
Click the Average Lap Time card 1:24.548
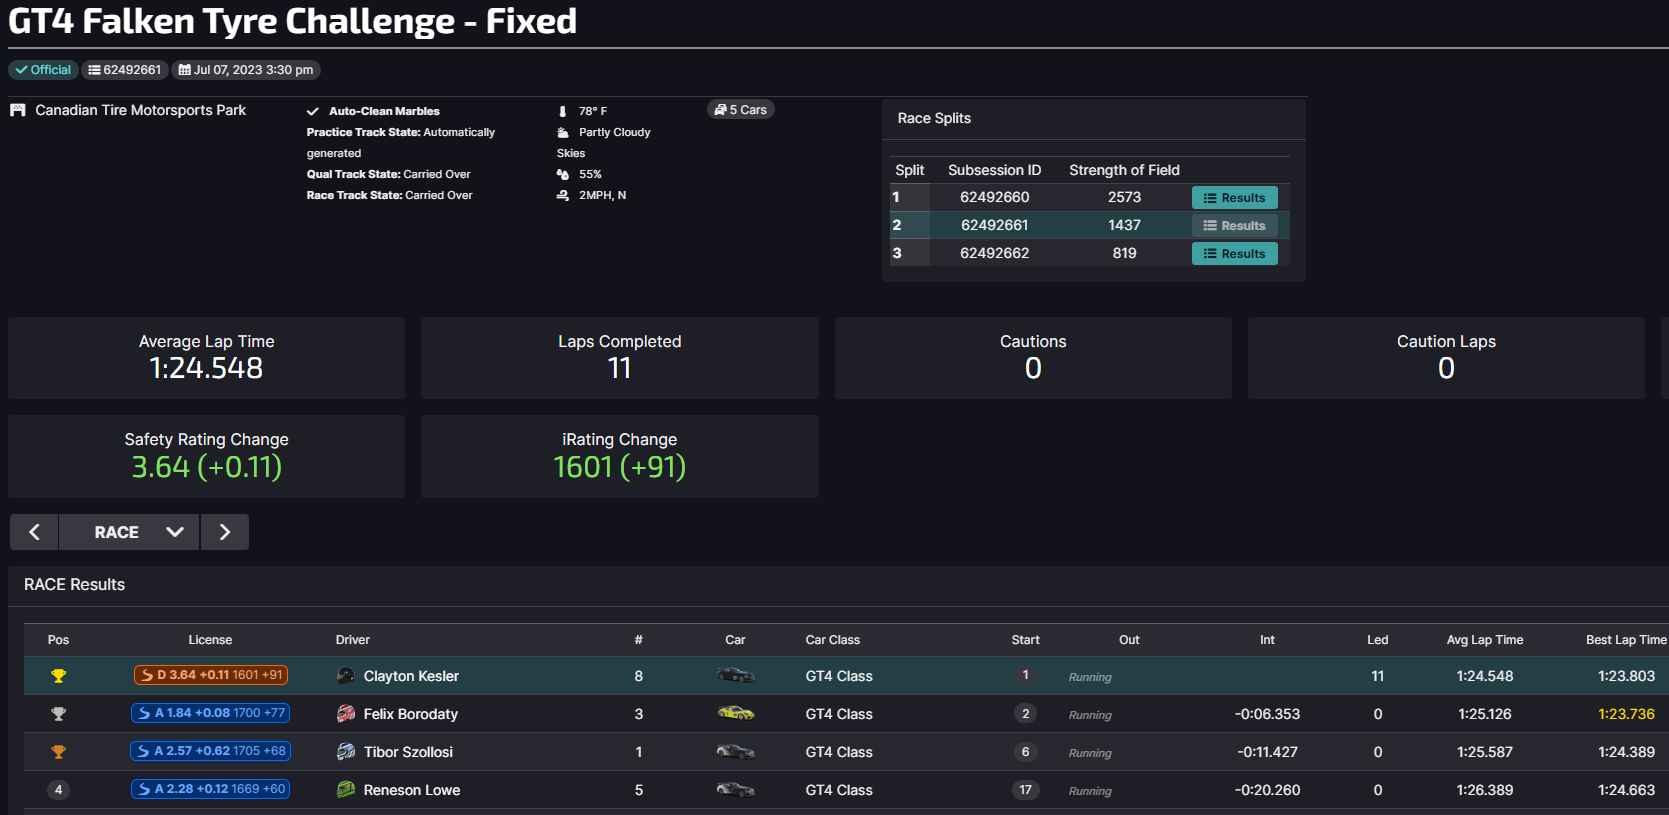click(x=207, y=358)
